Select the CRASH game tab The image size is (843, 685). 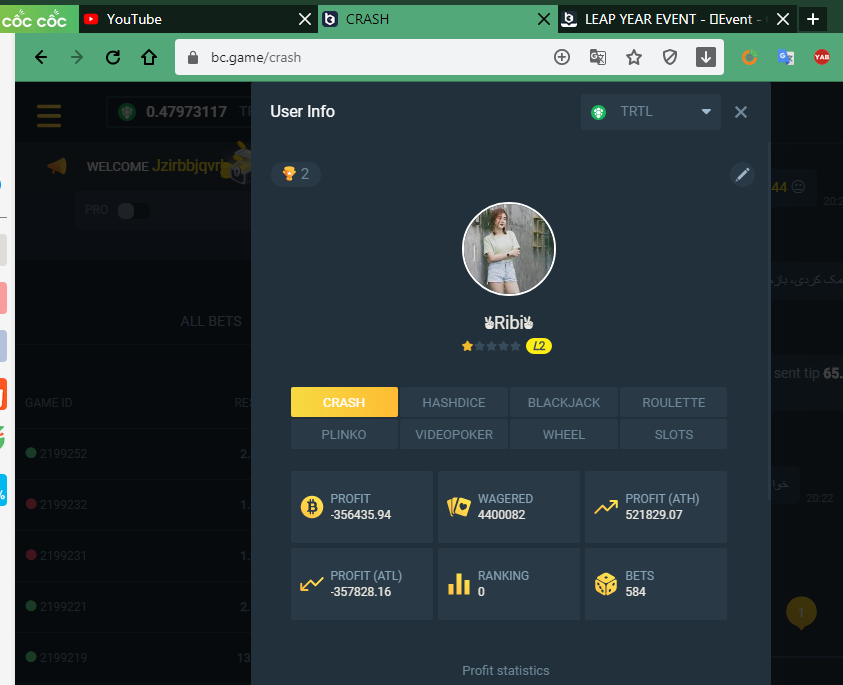(344, 402)
